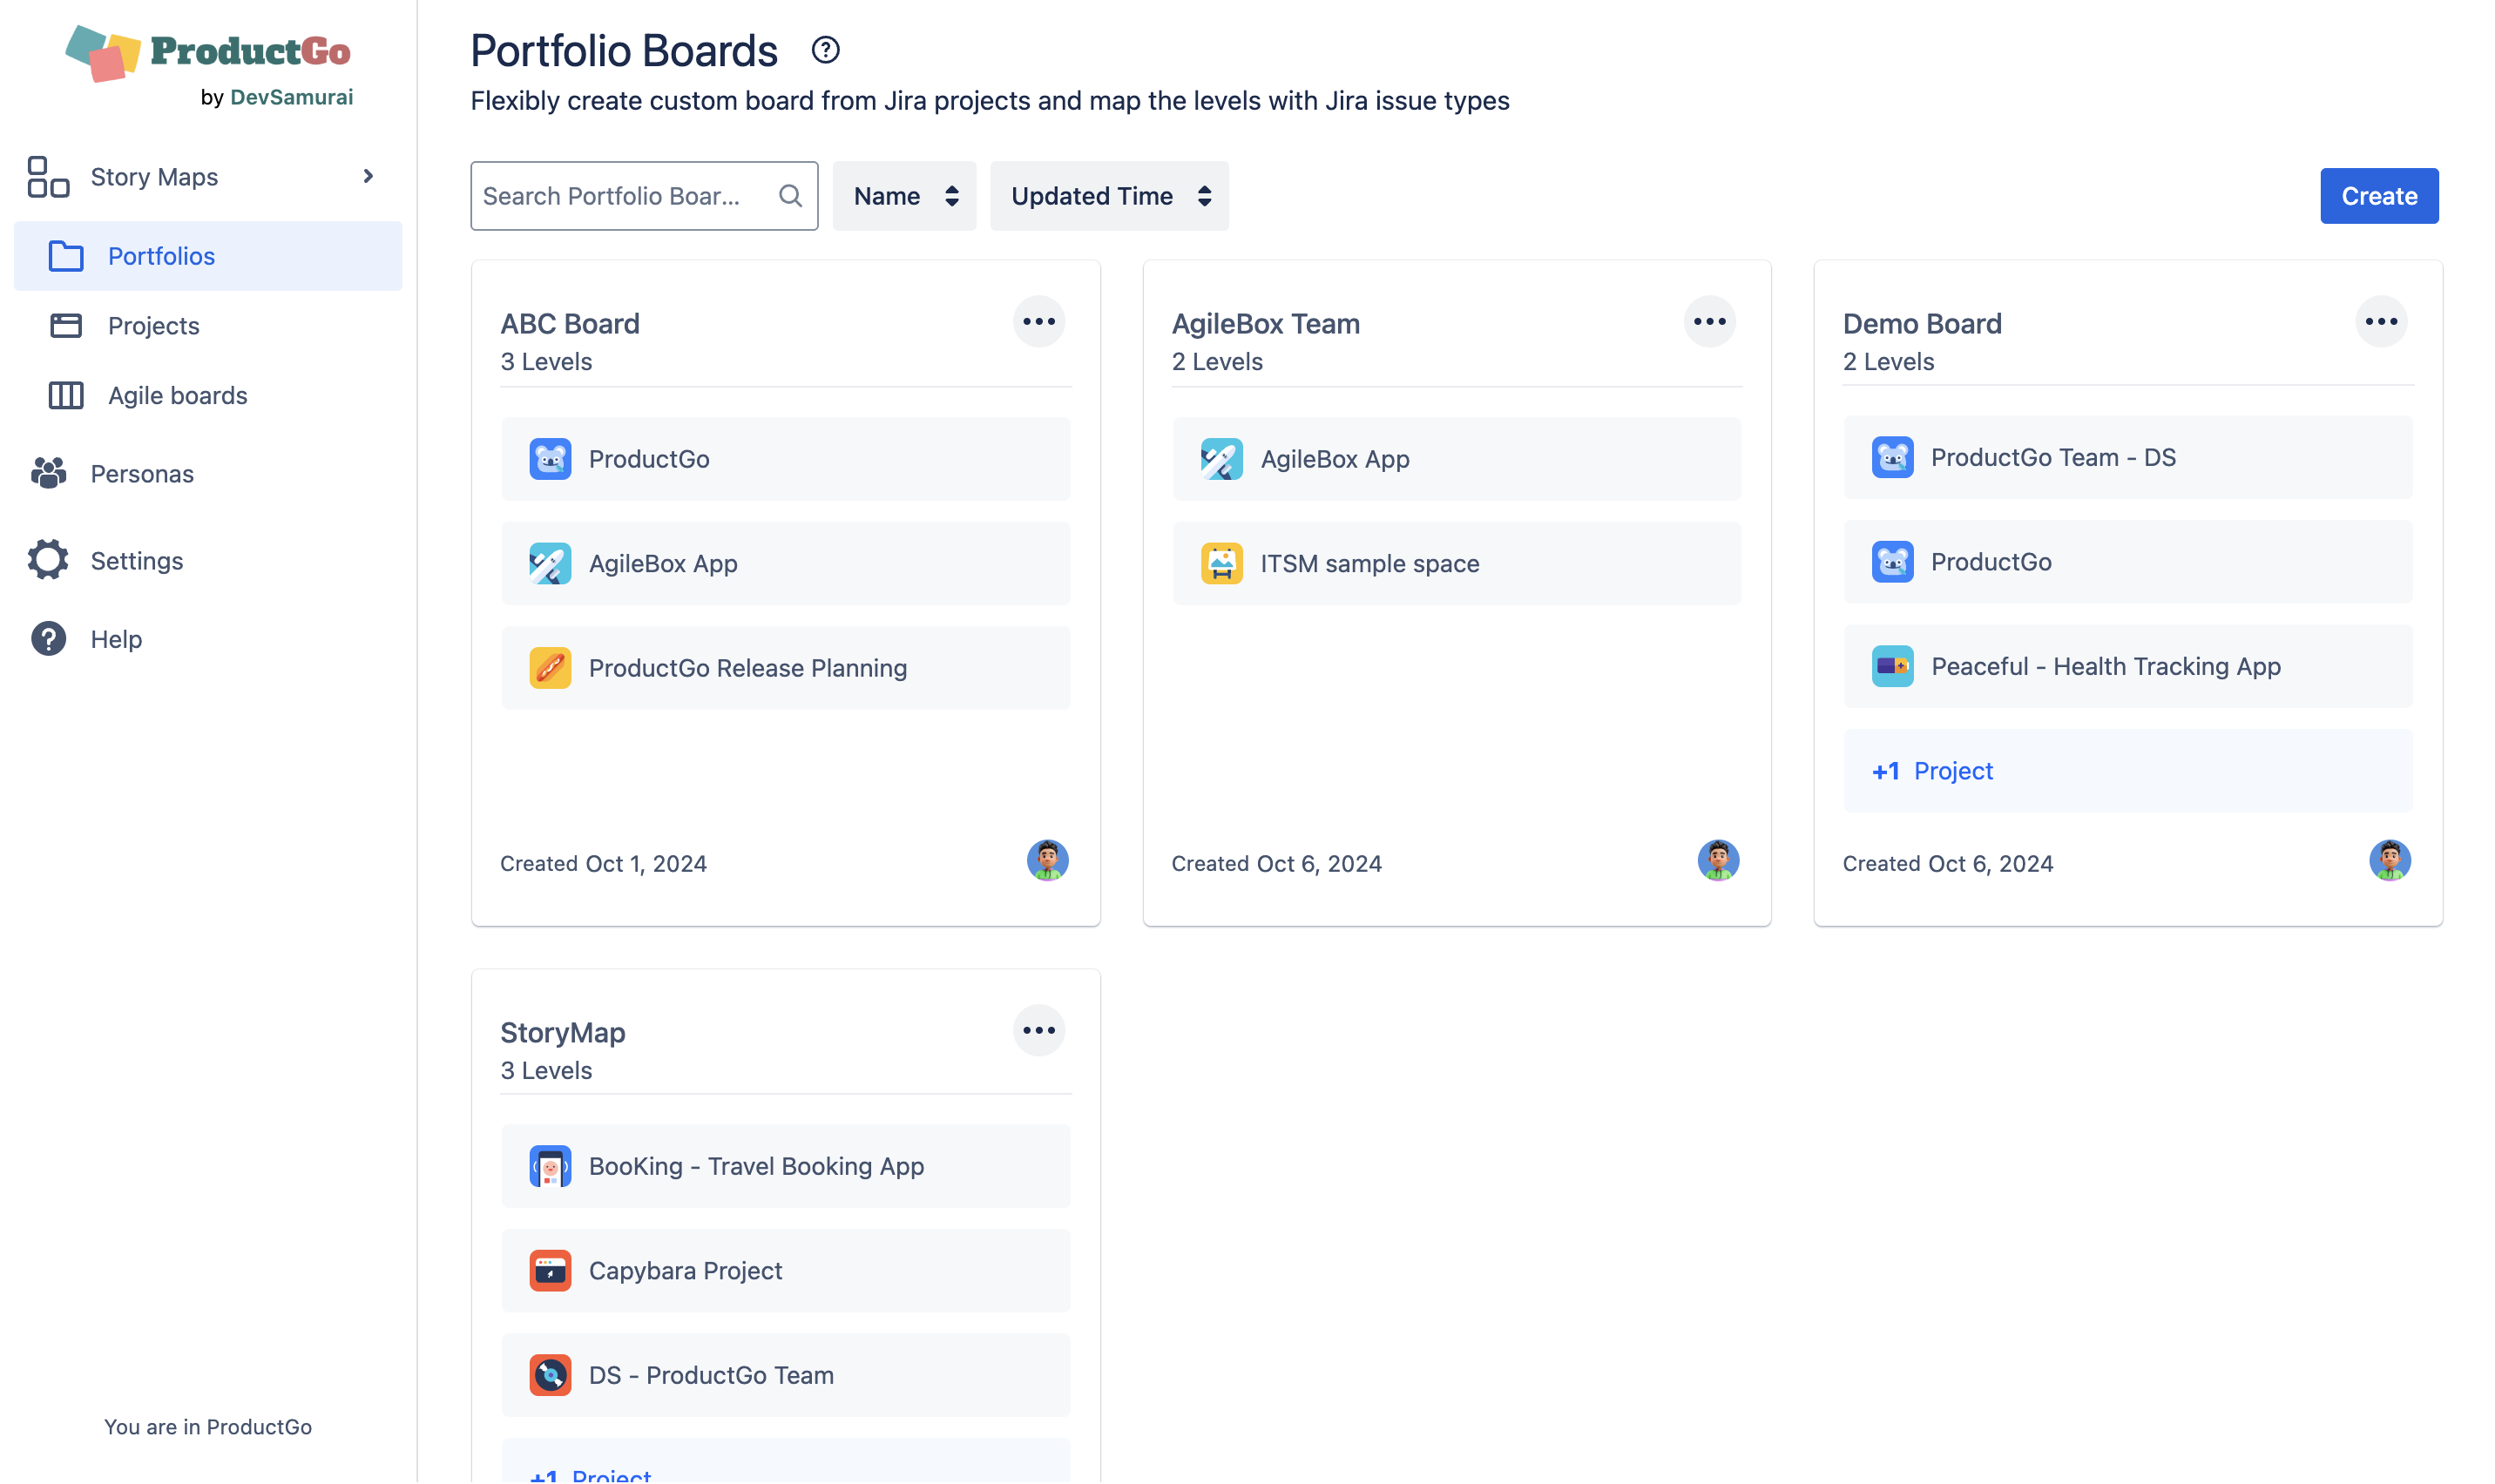Click the help icon beside Portfolio Boards title
This screenshot has width=2495, height=1484.
[825, 50]
